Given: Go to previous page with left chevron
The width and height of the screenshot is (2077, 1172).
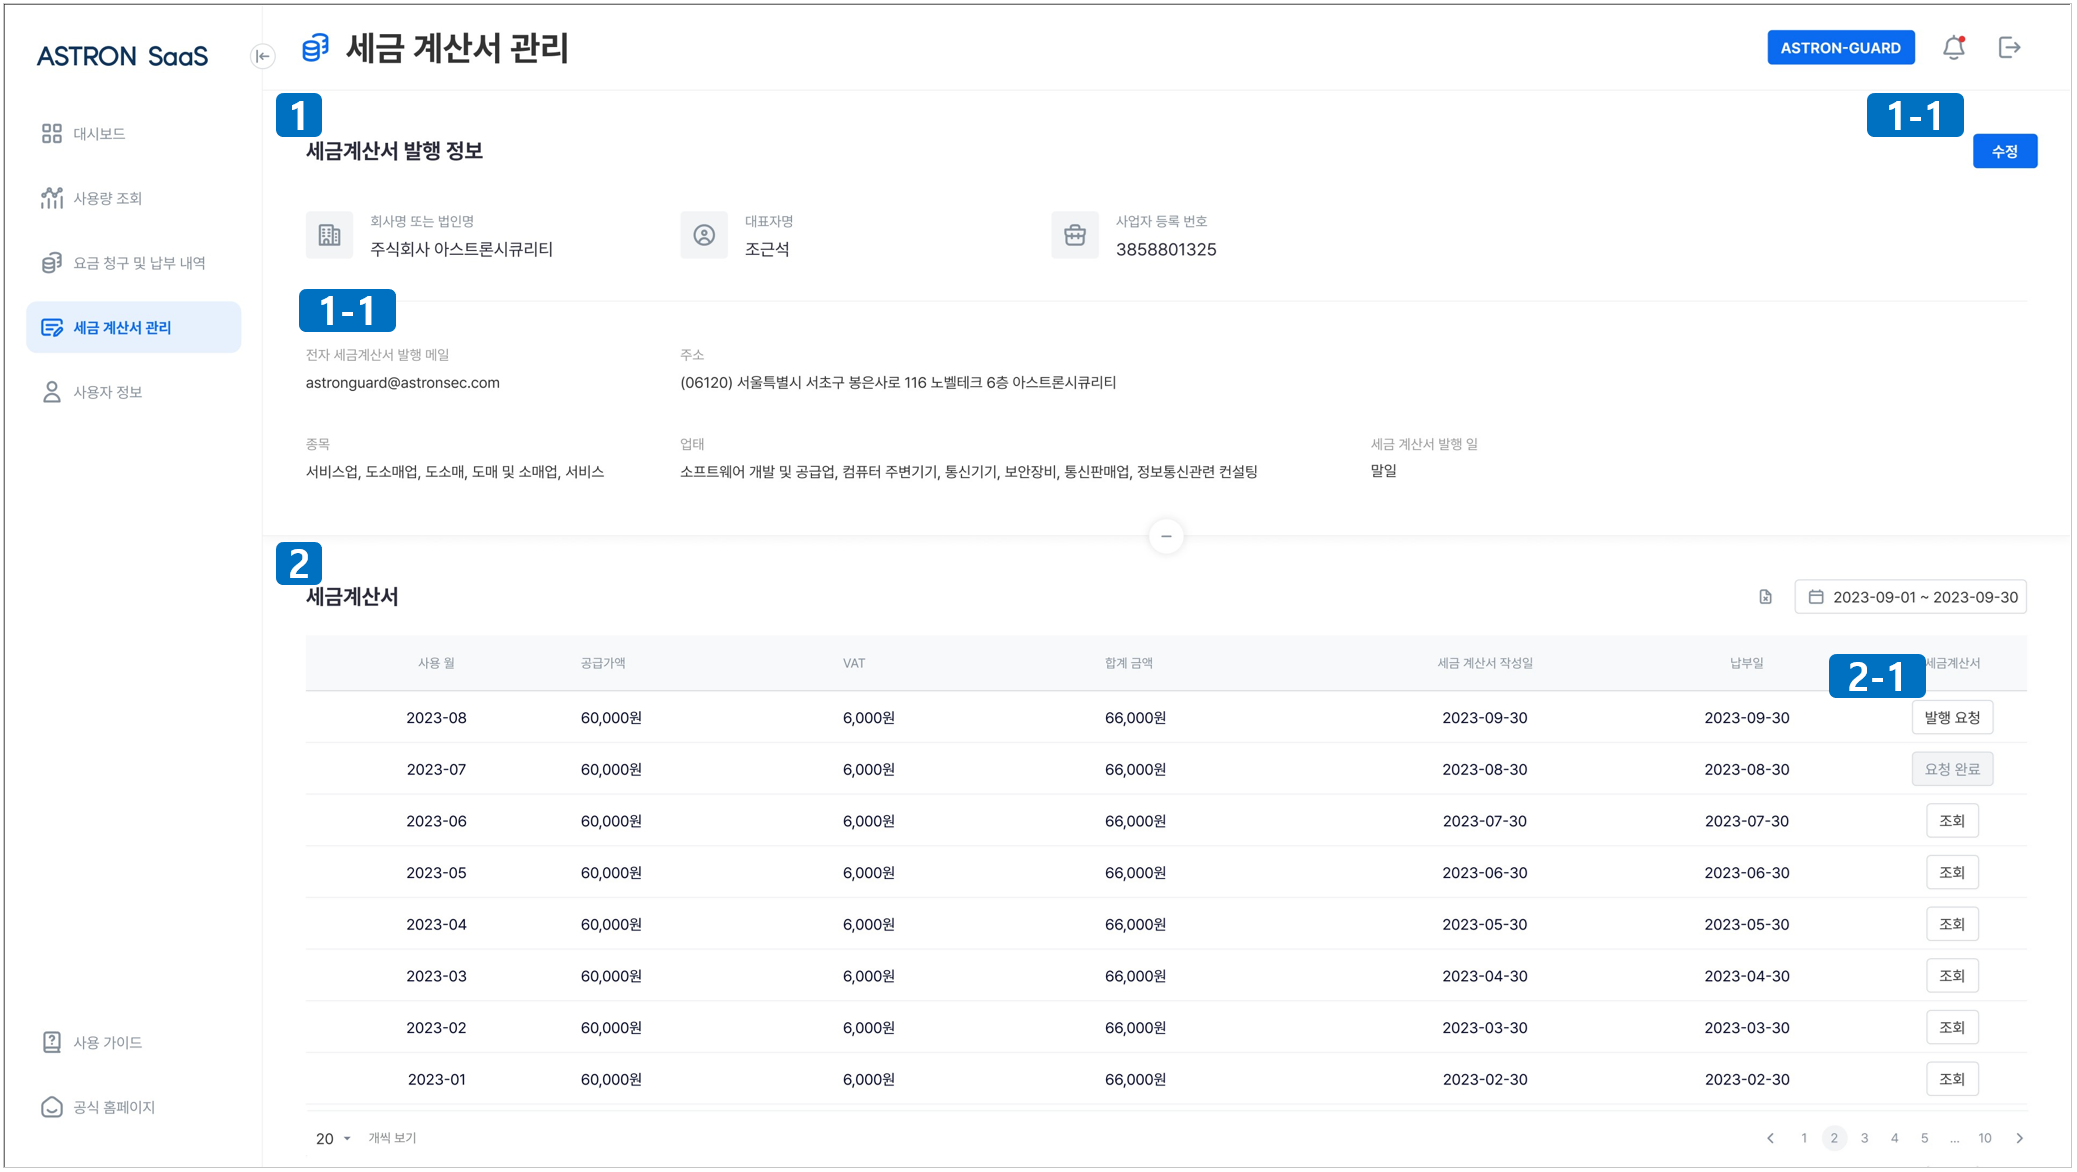Looking at the screenshot, I should [1771, 1138].
